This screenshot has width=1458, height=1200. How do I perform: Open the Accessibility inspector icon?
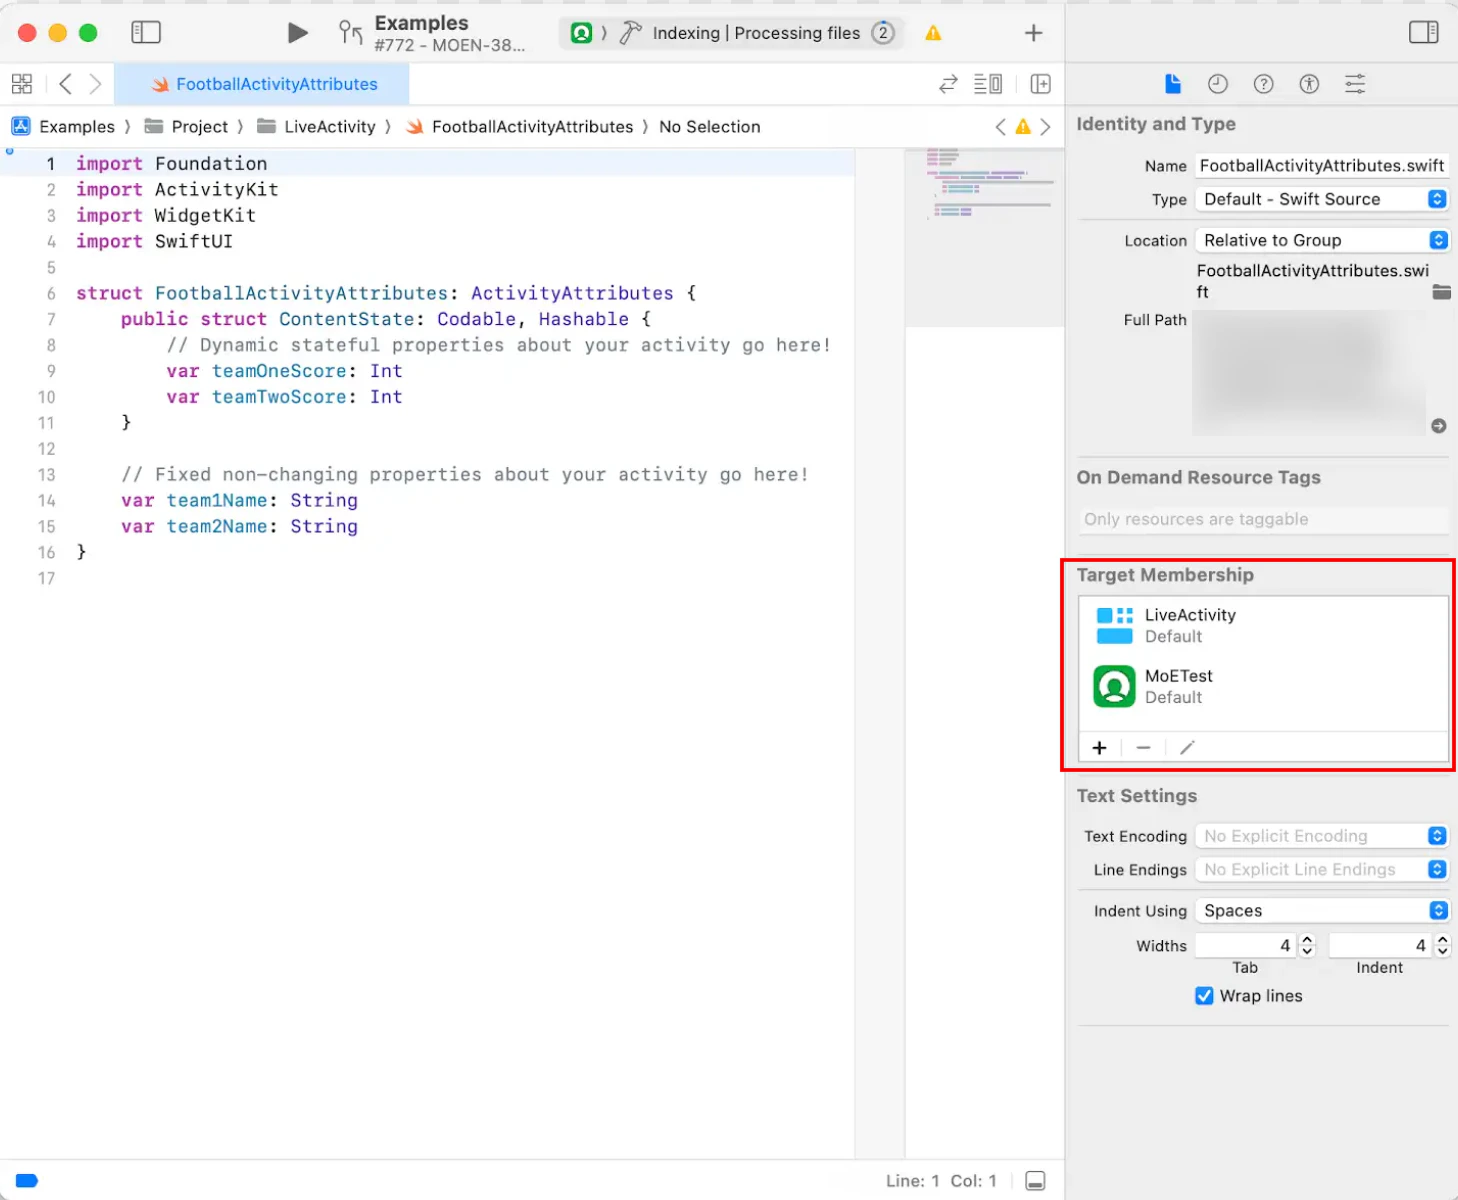(1309, 84)
